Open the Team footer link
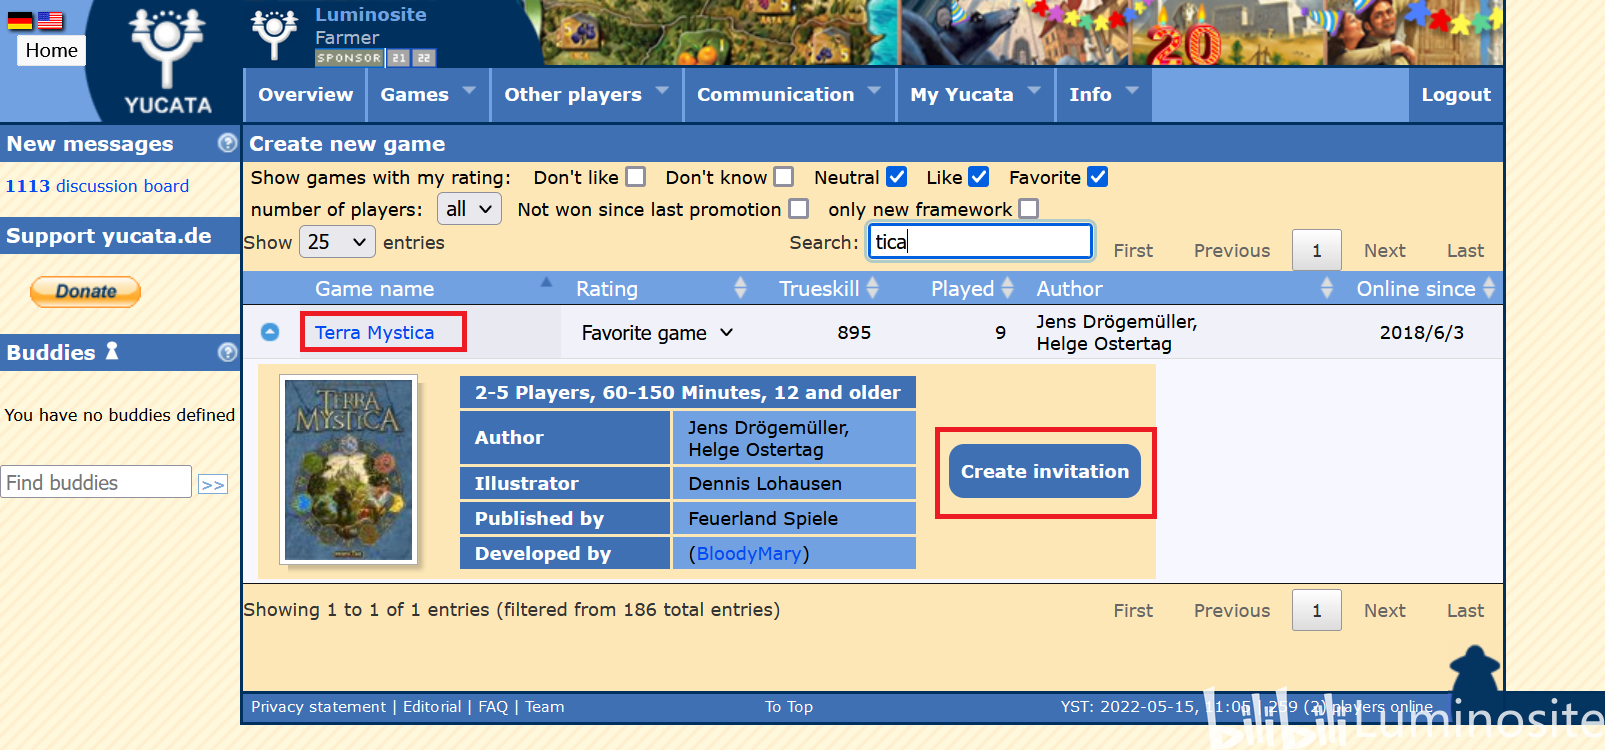Image resolution: width=1605 pixels, height=750 pixels. click(x=545, y=706)
